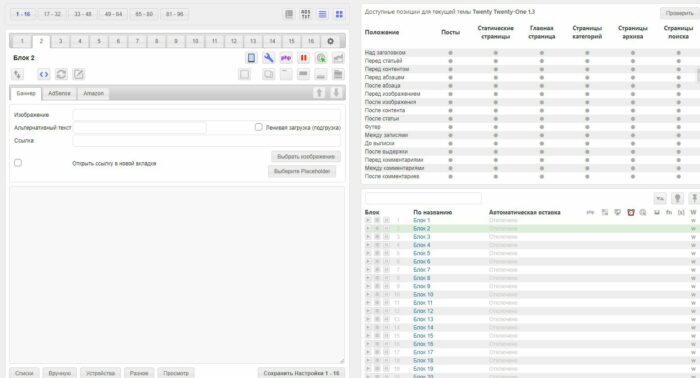
Task: Toggle the red alarm clock column icon
Action: click(x=630, y=212)
